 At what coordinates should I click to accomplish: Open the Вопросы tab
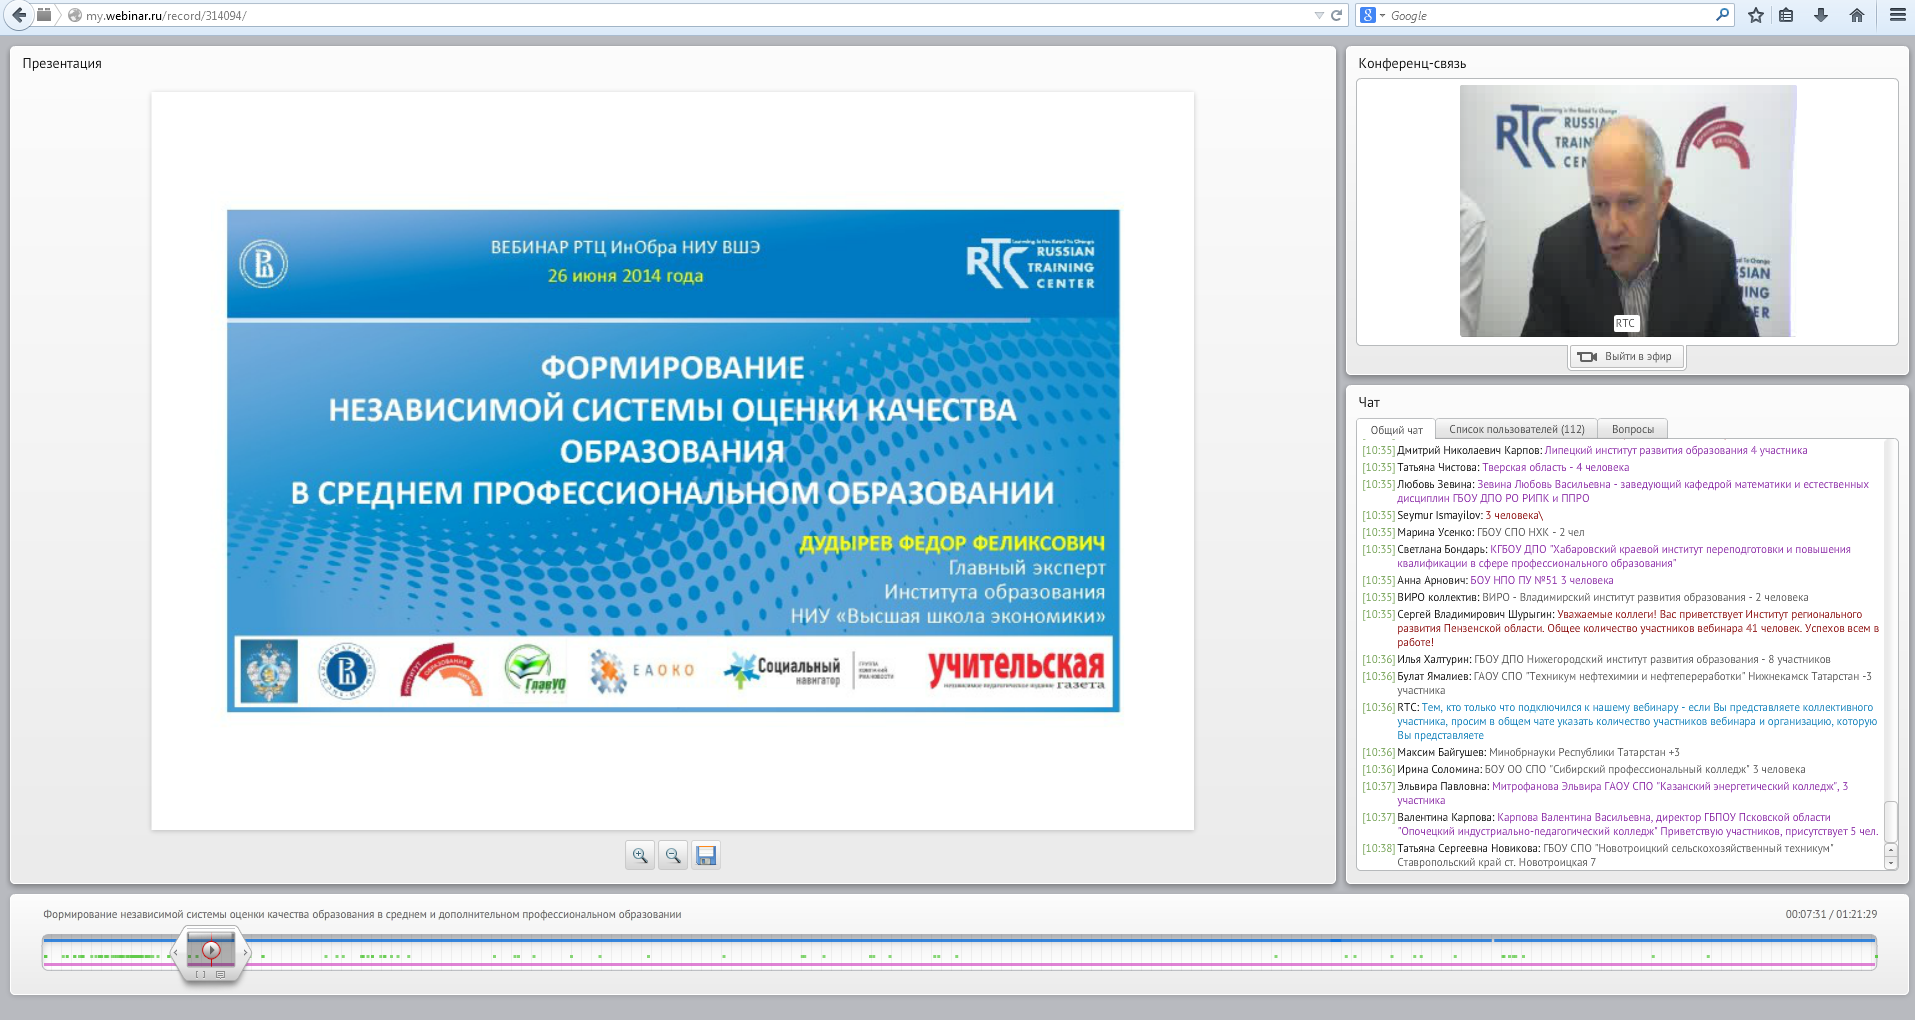(1632, 429)
